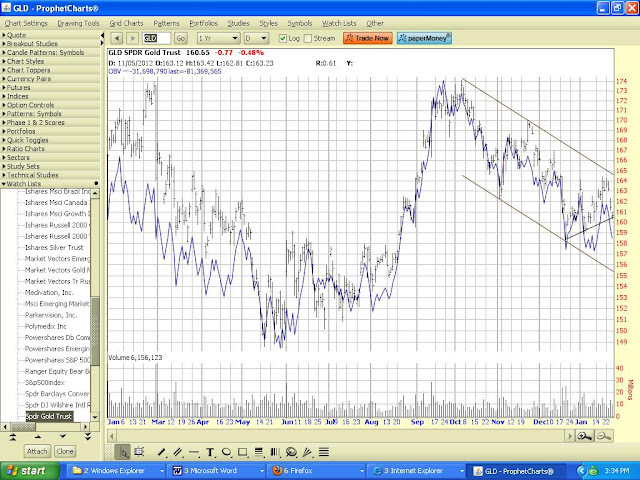Open the Chart Settings menu

(x=26, y=23)
